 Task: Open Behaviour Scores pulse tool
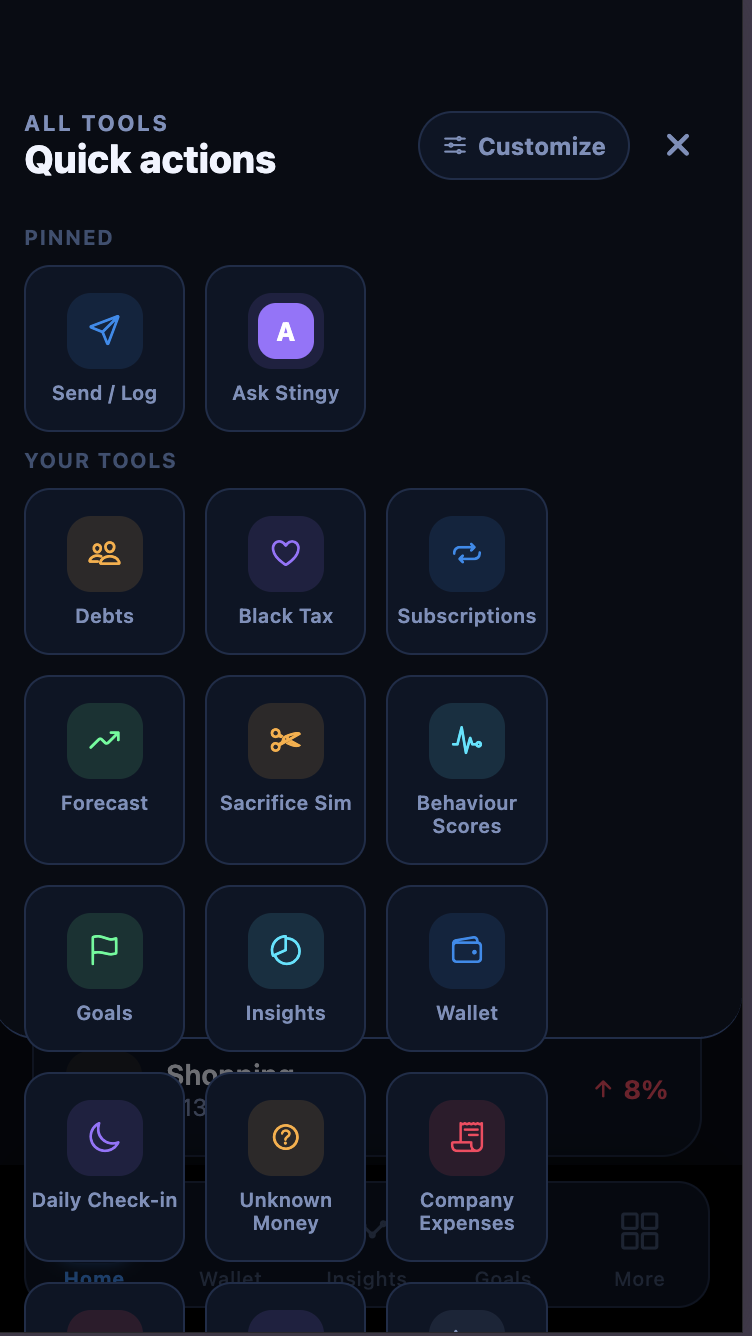pos(467,769)
